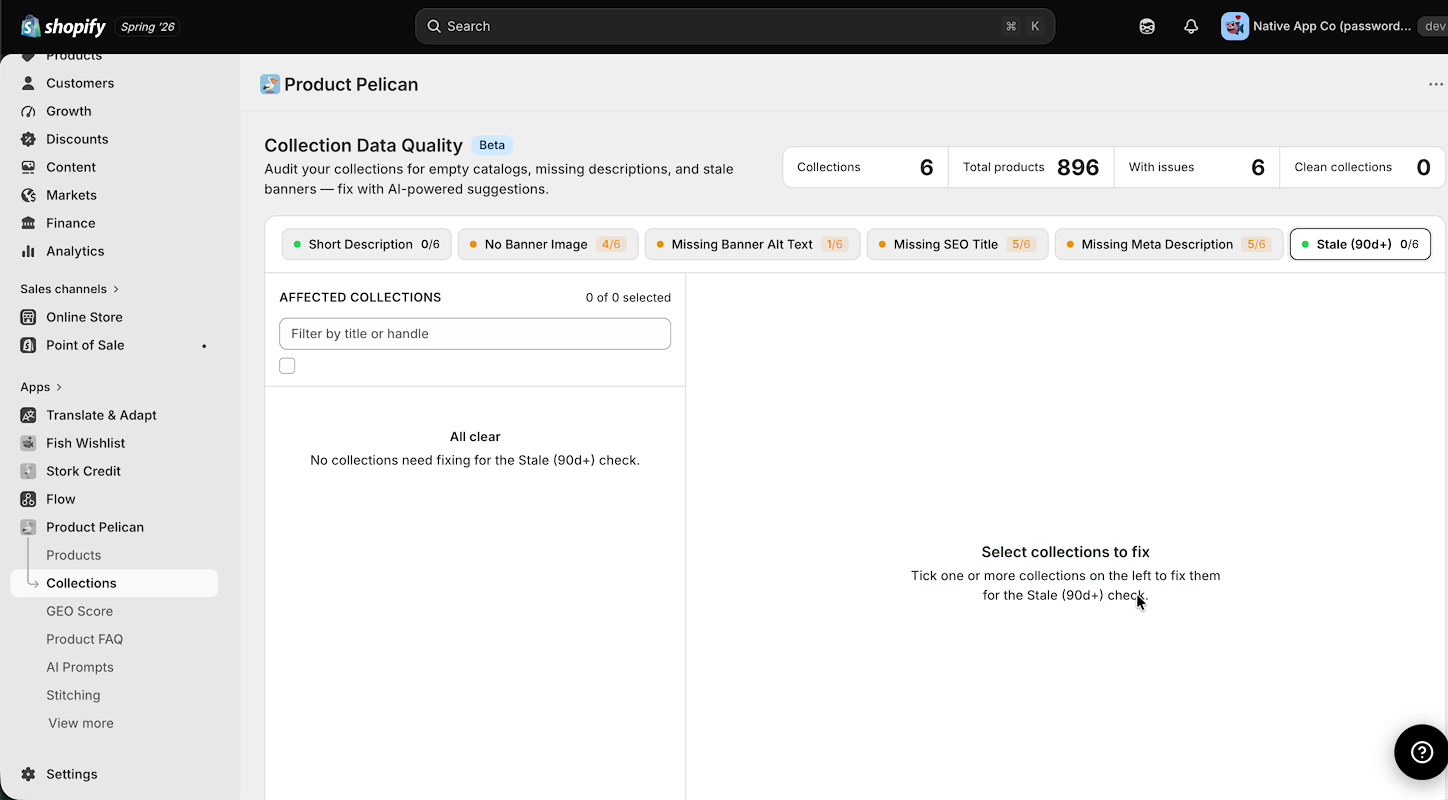Viewport: 1448px width, 800px height.
Task: Select the Missing SEO Title tab
Action: click(957, 244)
